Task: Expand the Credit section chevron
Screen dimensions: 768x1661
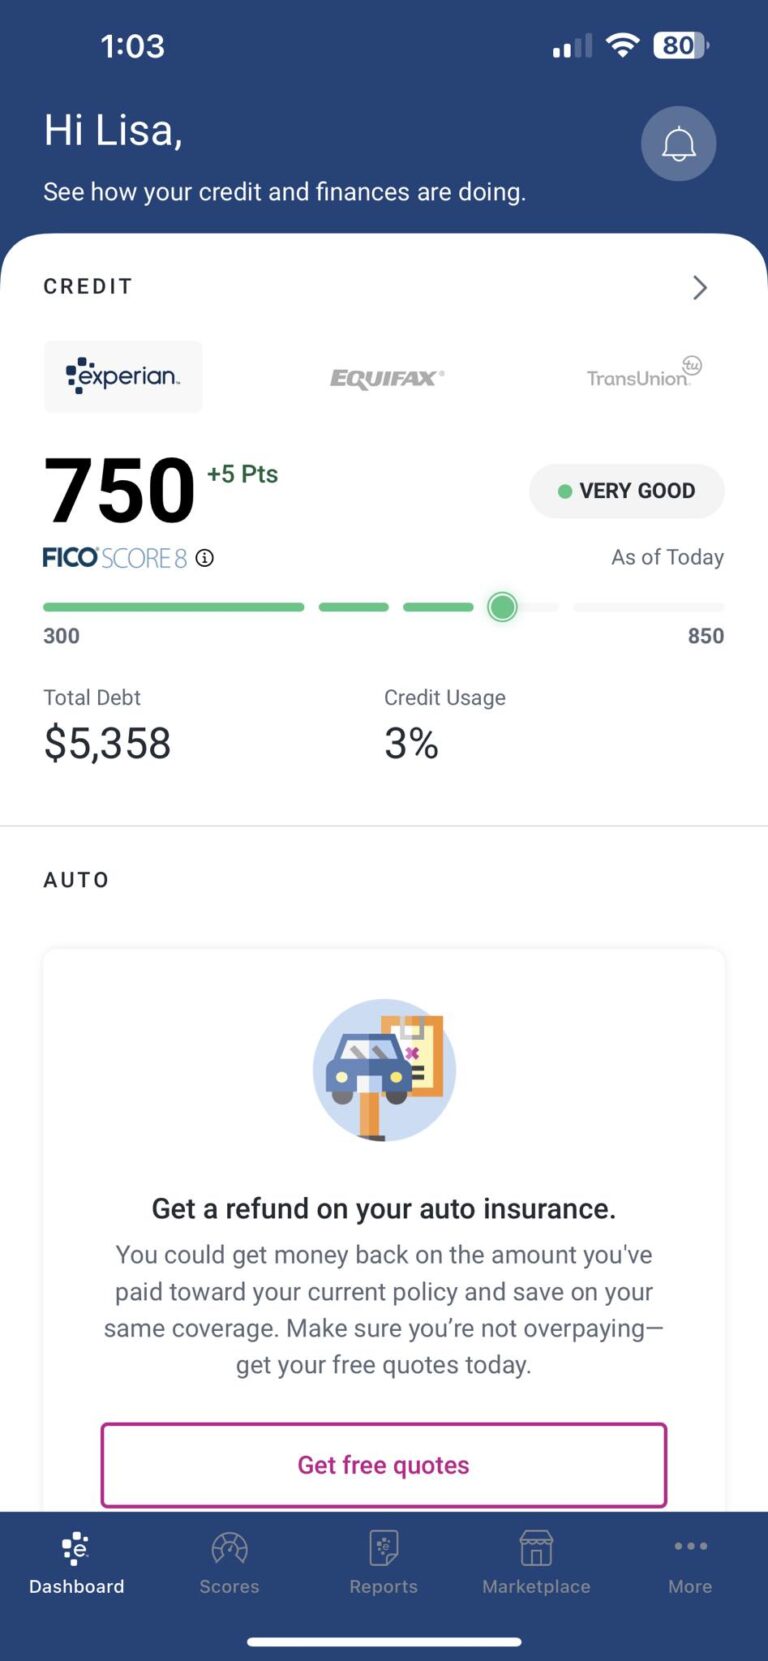Action: [x=700, y=288]
